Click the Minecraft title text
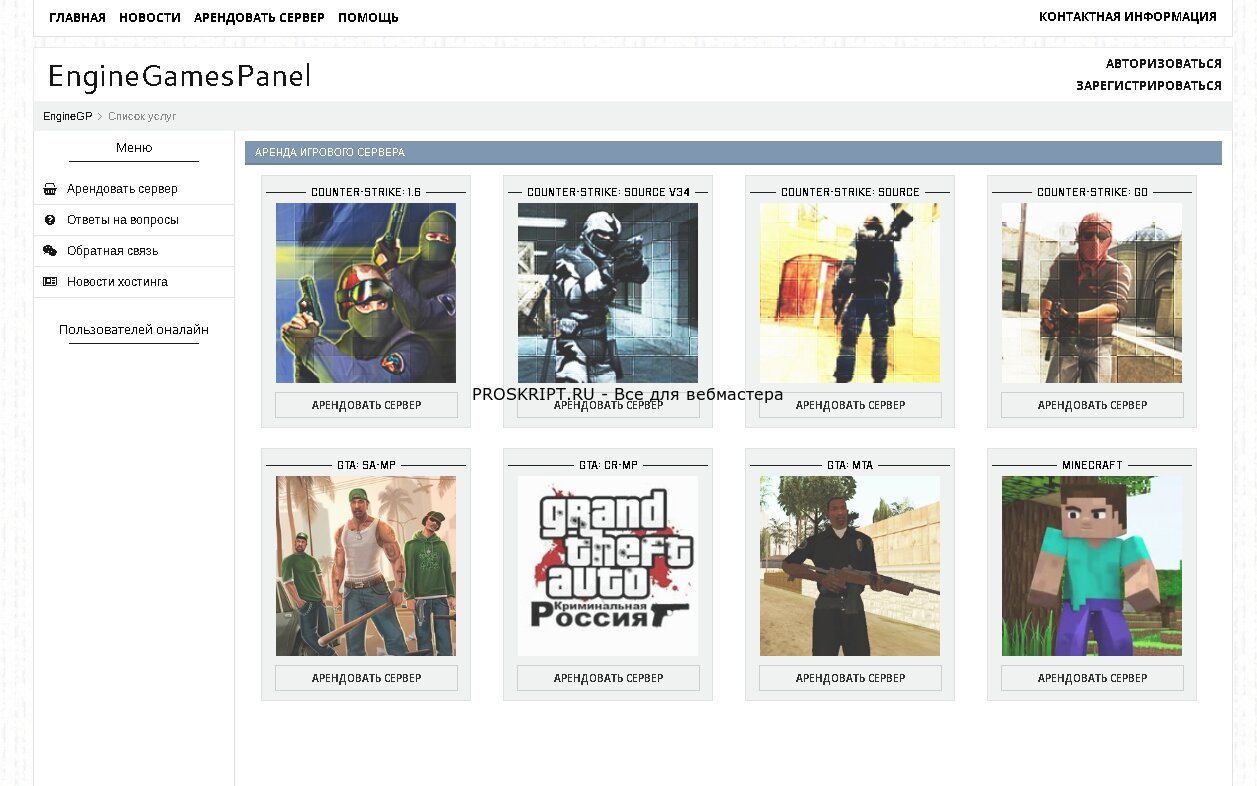Viewport: 1257px width, 786px height. [1092, 465]
